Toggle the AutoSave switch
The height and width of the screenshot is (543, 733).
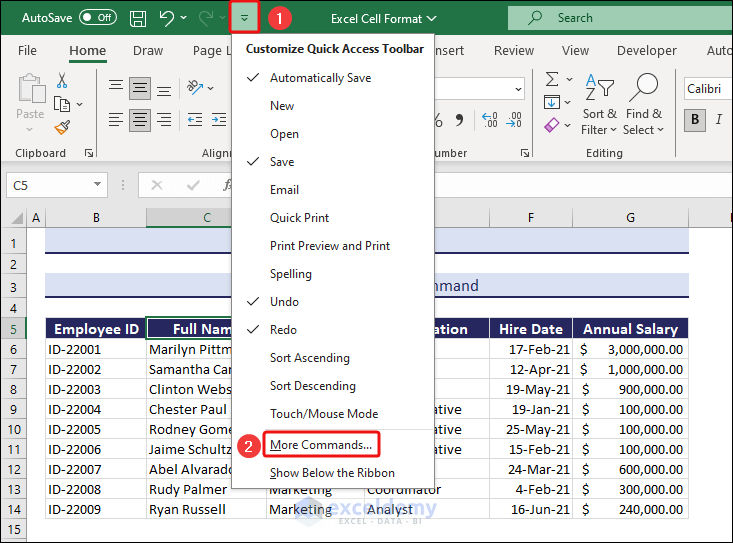(x=97, y=18)
